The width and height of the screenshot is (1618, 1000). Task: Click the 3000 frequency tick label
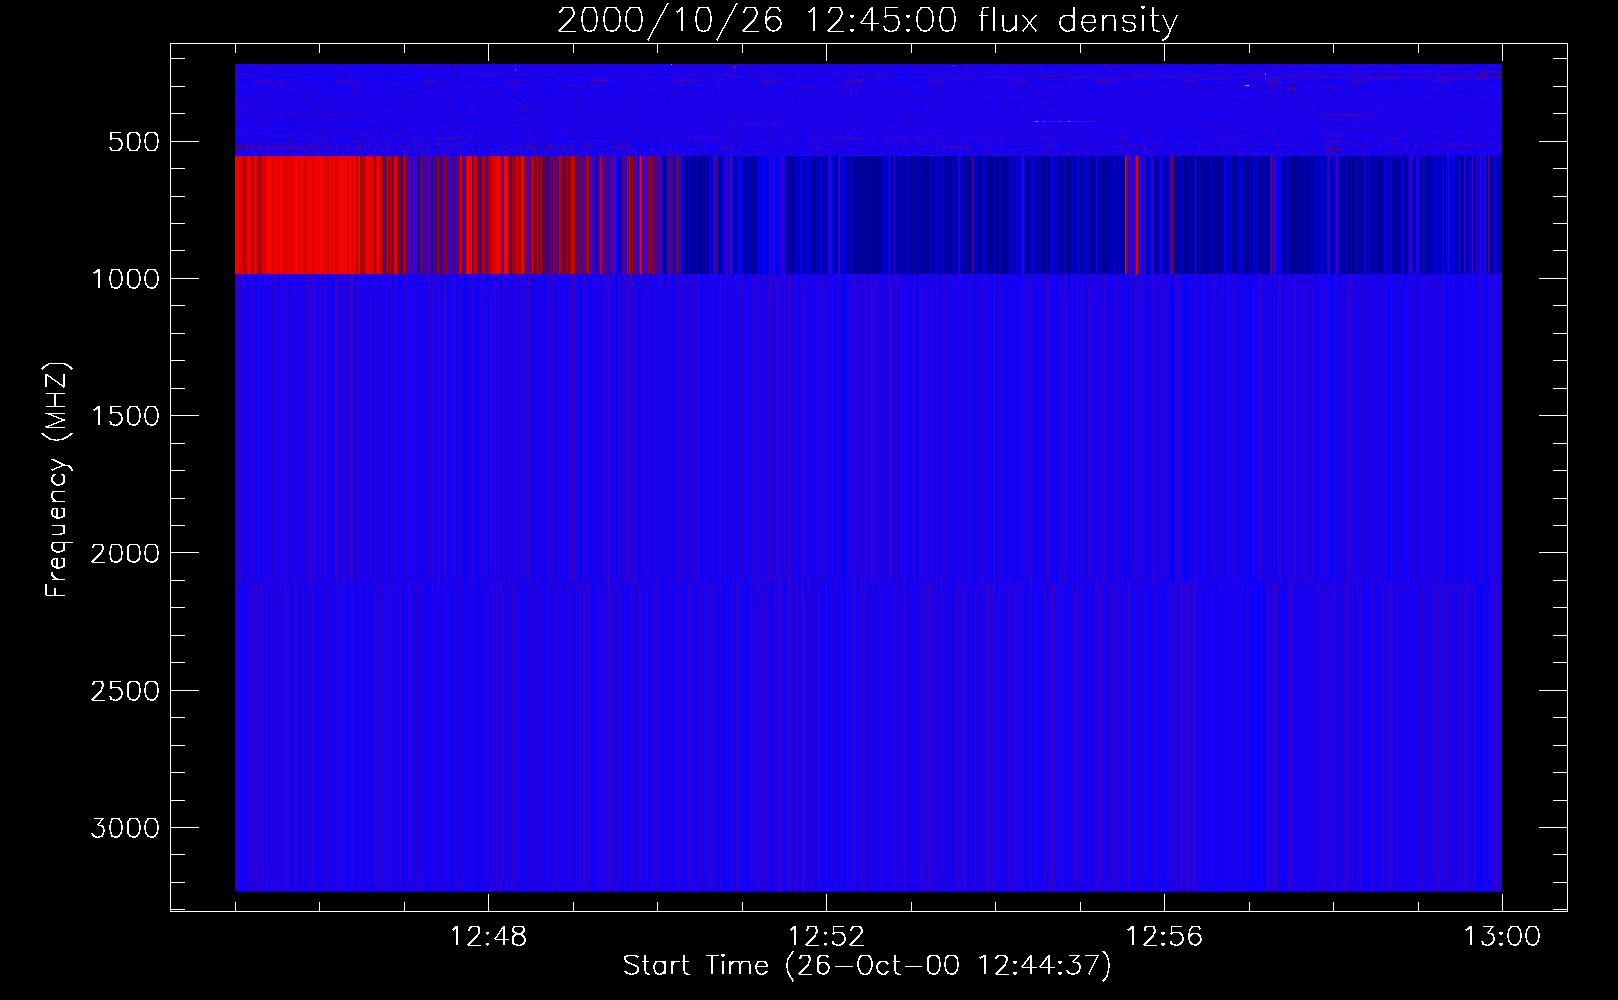click(x=125, y=828)
